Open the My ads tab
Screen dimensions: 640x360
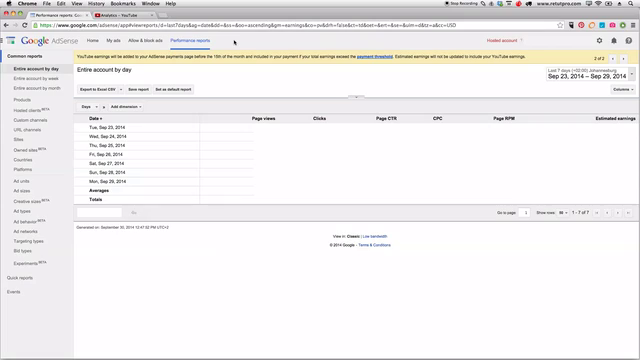tap(113, 40)
